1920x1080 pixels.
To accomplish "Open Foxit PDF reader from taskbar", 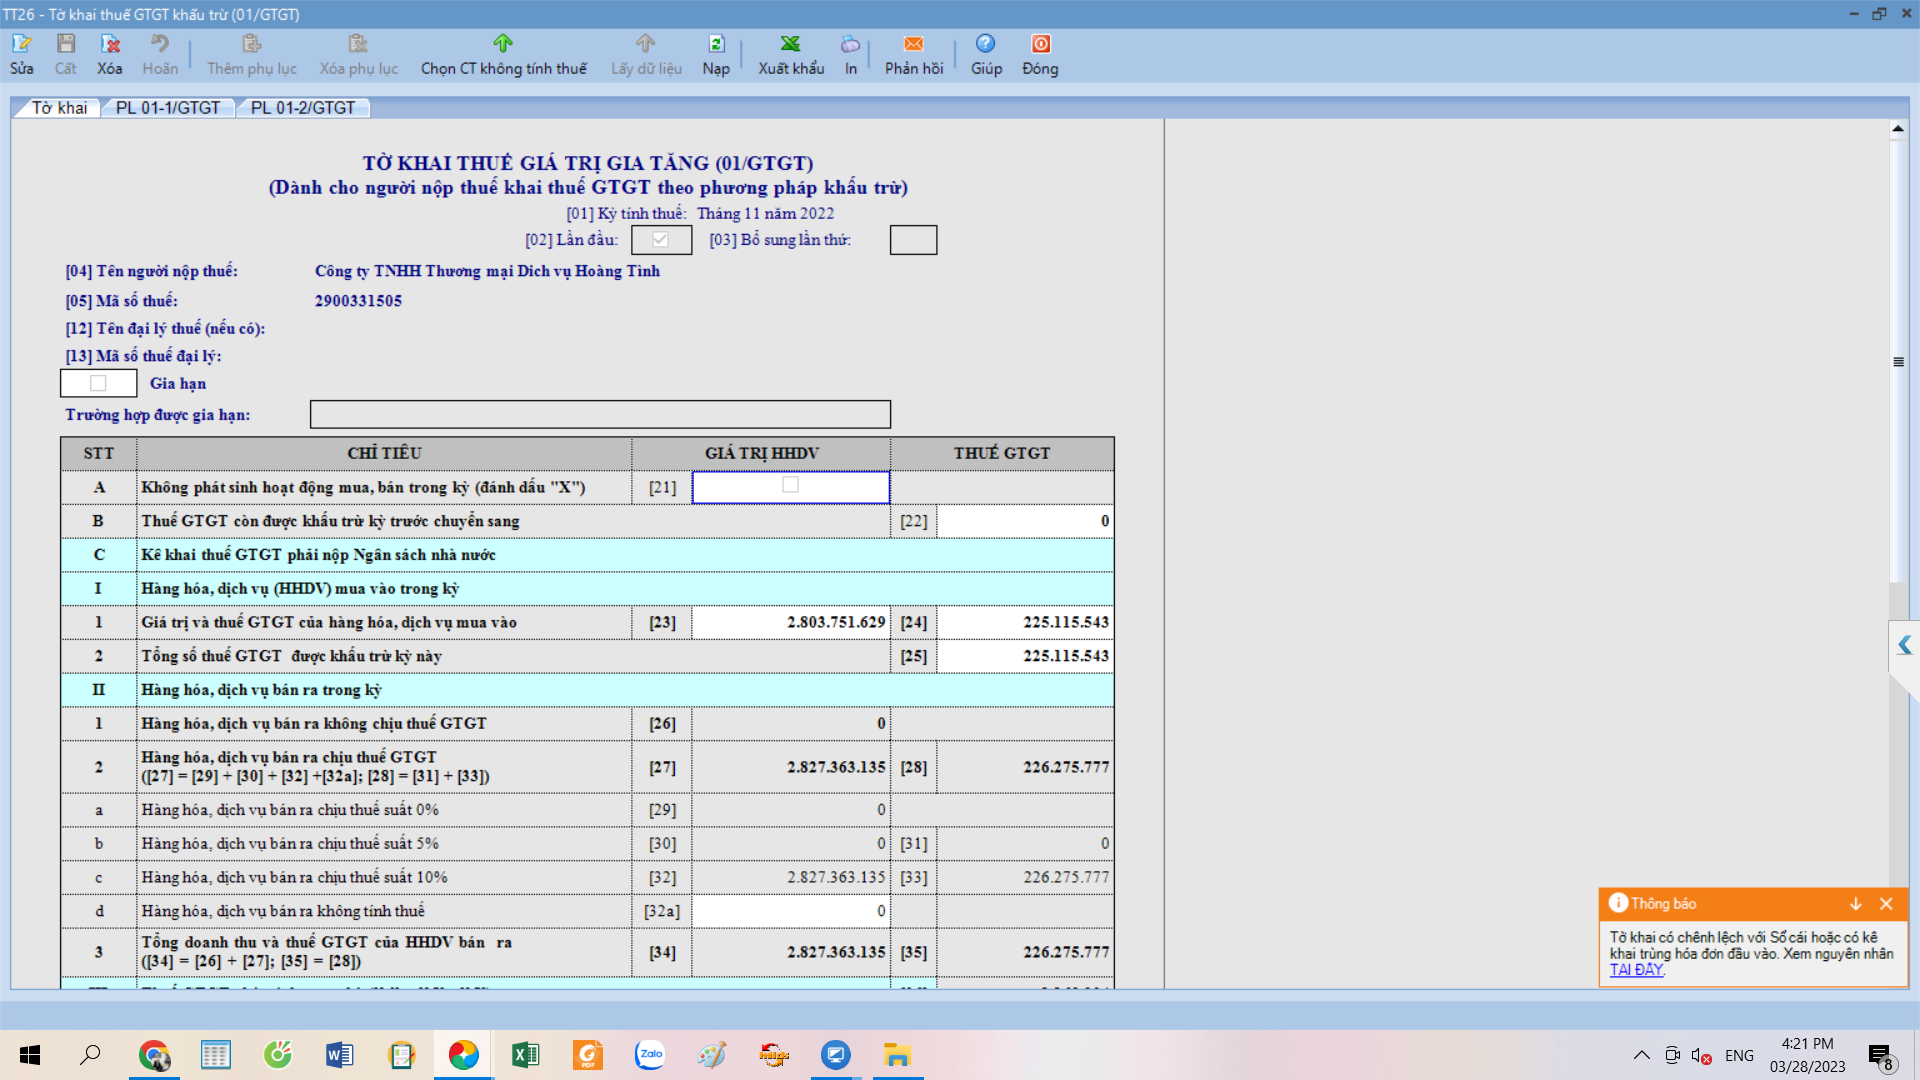I will point(588,1055).
